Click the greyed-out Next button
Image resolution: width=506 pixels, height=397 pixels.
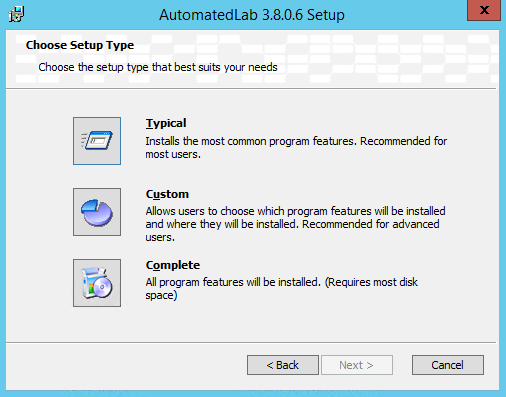tap(357, 365)
